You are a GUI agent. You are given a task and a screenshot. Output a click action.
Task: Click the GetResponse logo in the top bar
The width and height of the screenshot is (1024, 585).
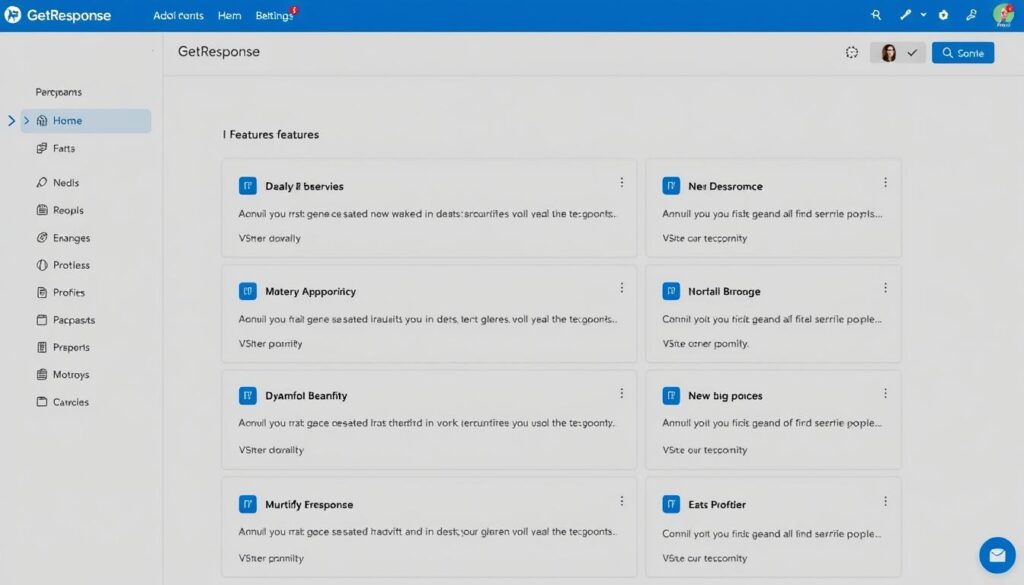(57, 16)
